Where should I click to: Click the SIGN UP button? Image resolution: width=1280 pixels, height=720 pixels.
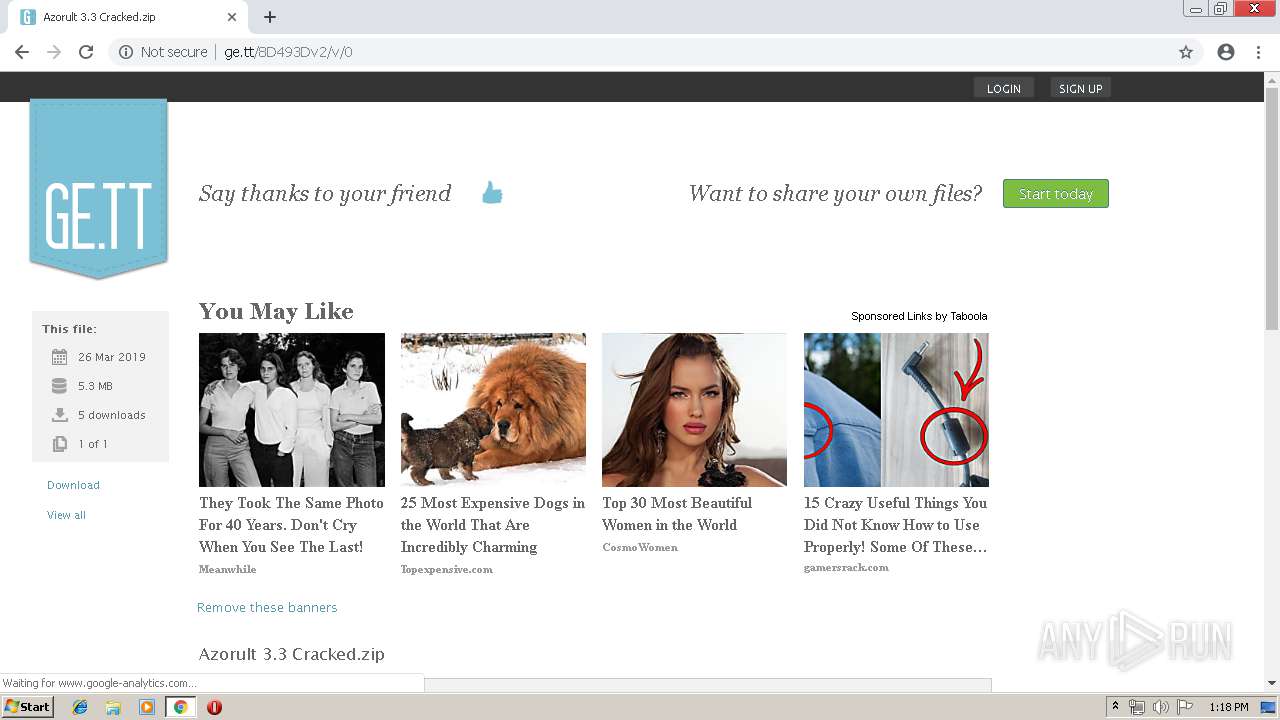1080,88
